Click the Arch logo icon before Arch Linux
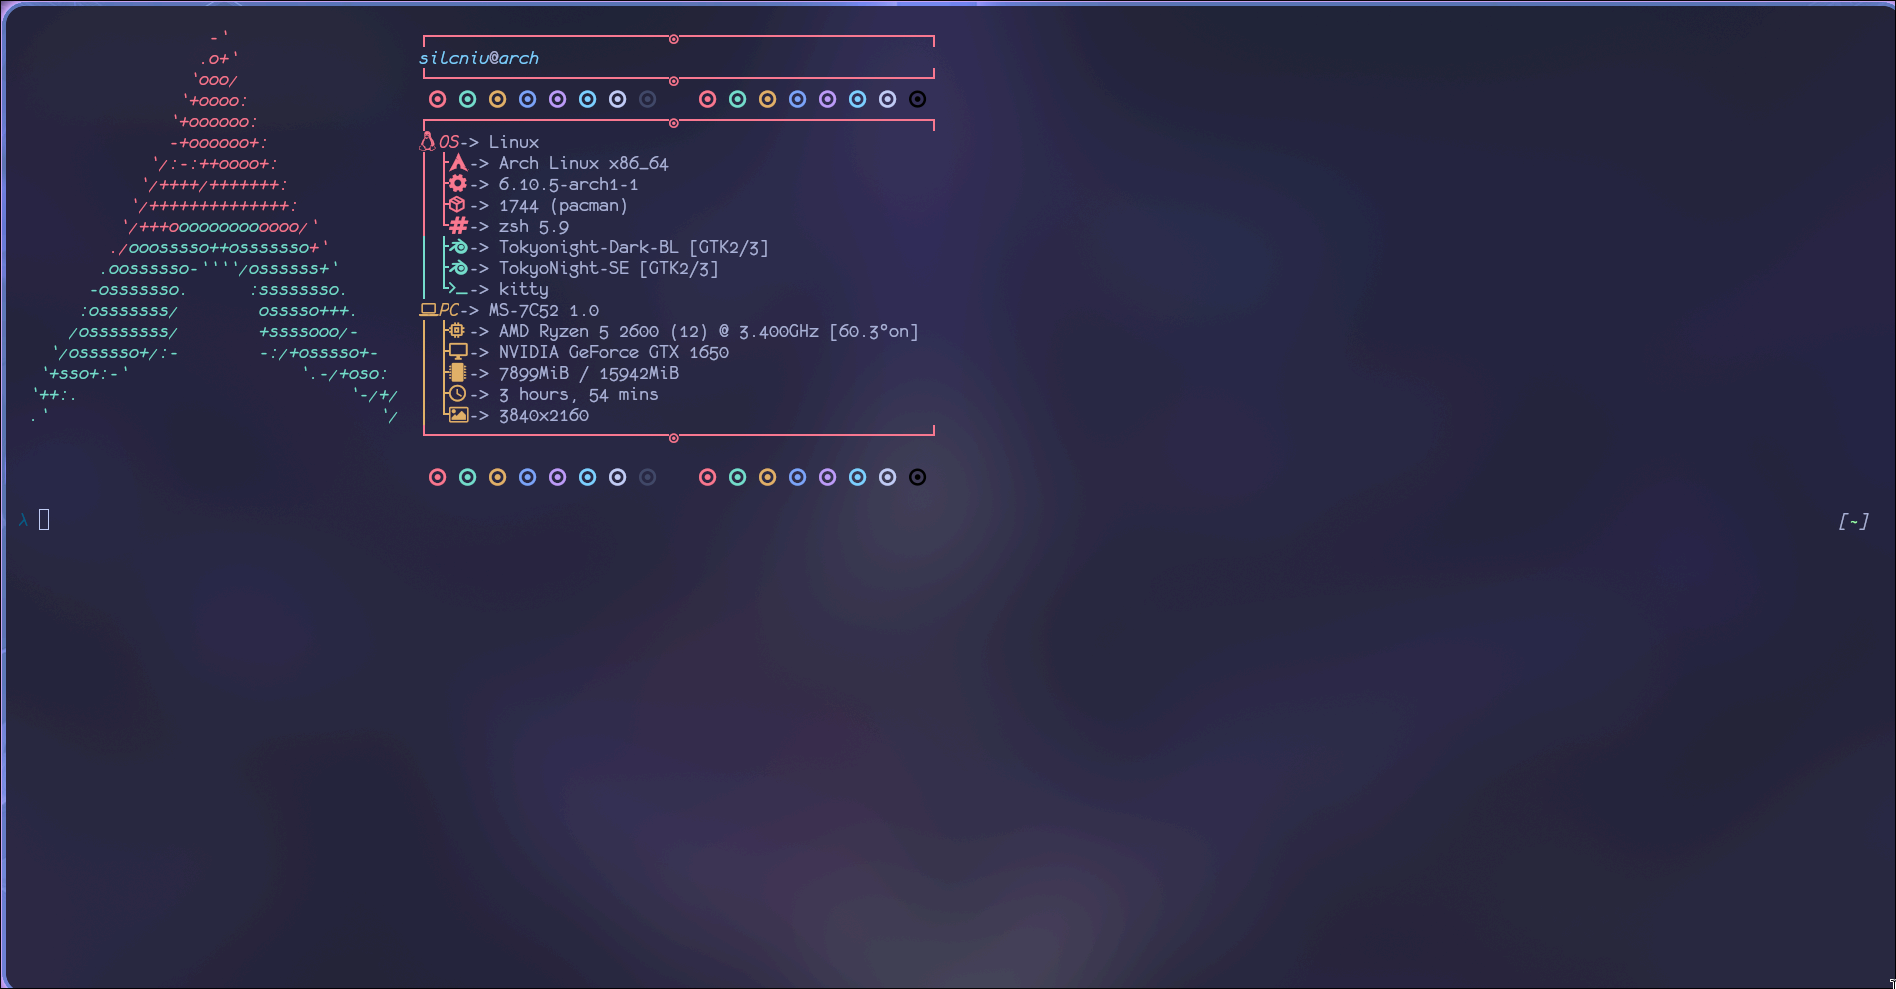The image size is (1896, 989). point(458,163)
